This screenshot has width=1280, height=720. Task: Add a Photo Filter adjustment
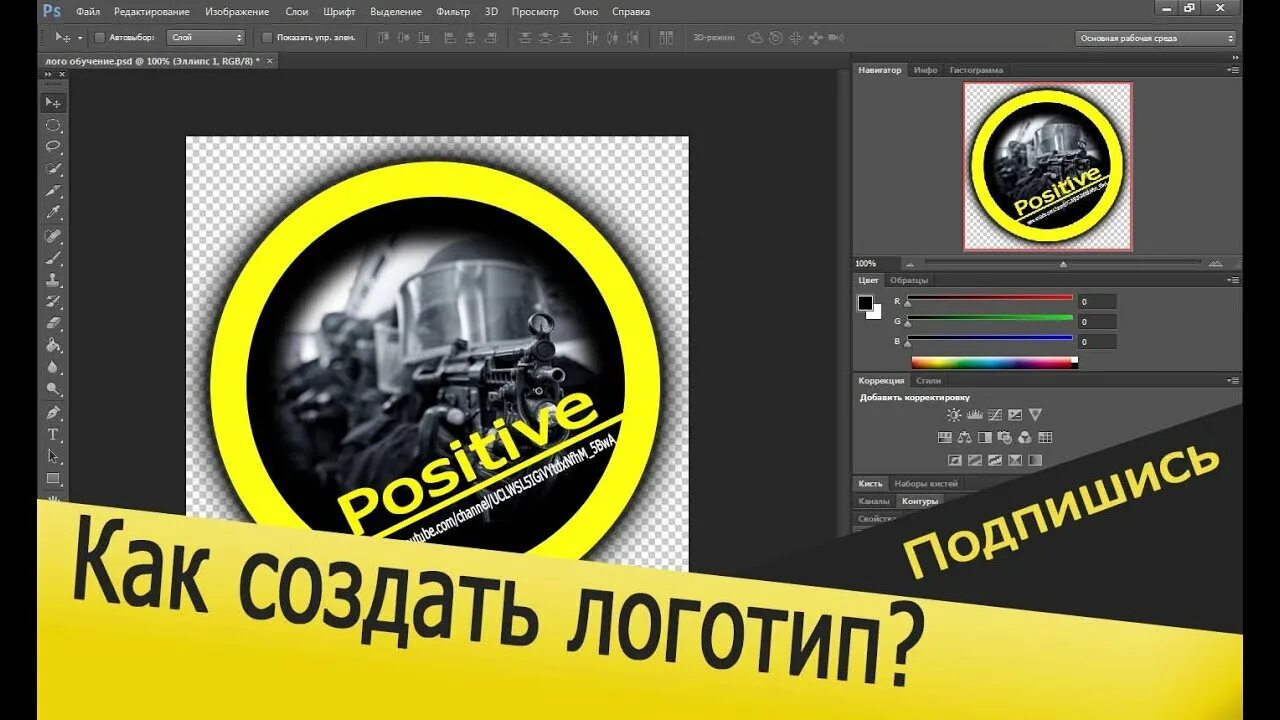click(x=1005, y=437)
